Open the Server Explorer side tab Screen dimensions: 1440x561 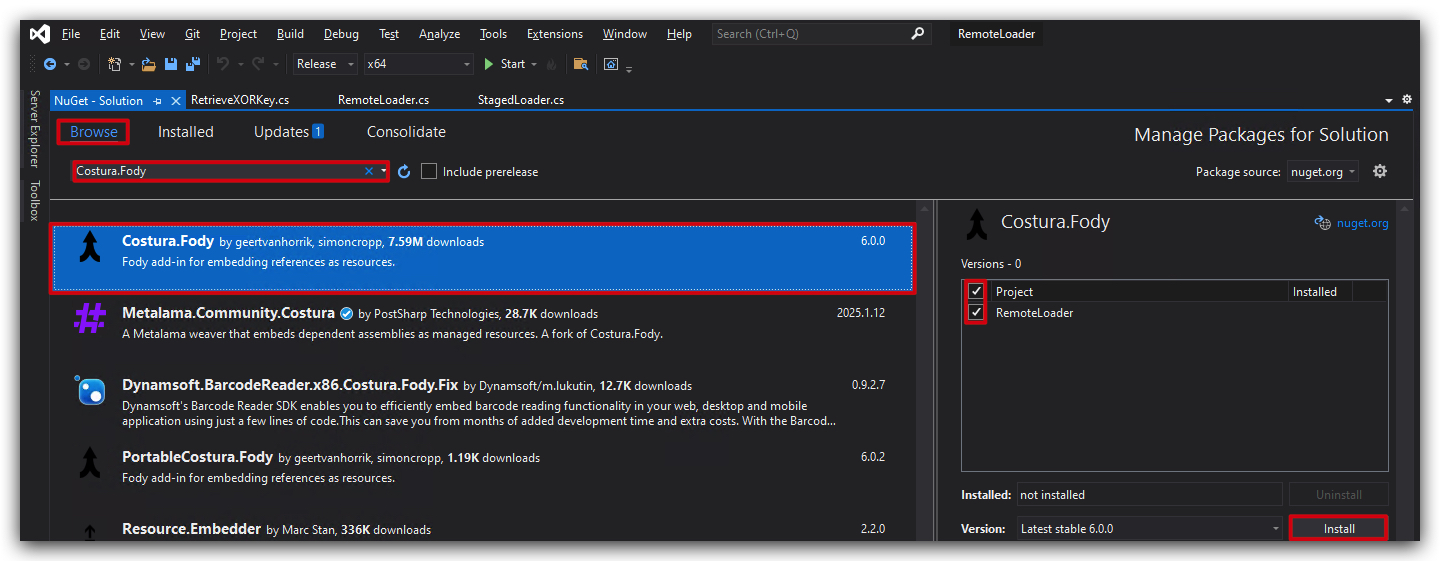pos(34,128)
